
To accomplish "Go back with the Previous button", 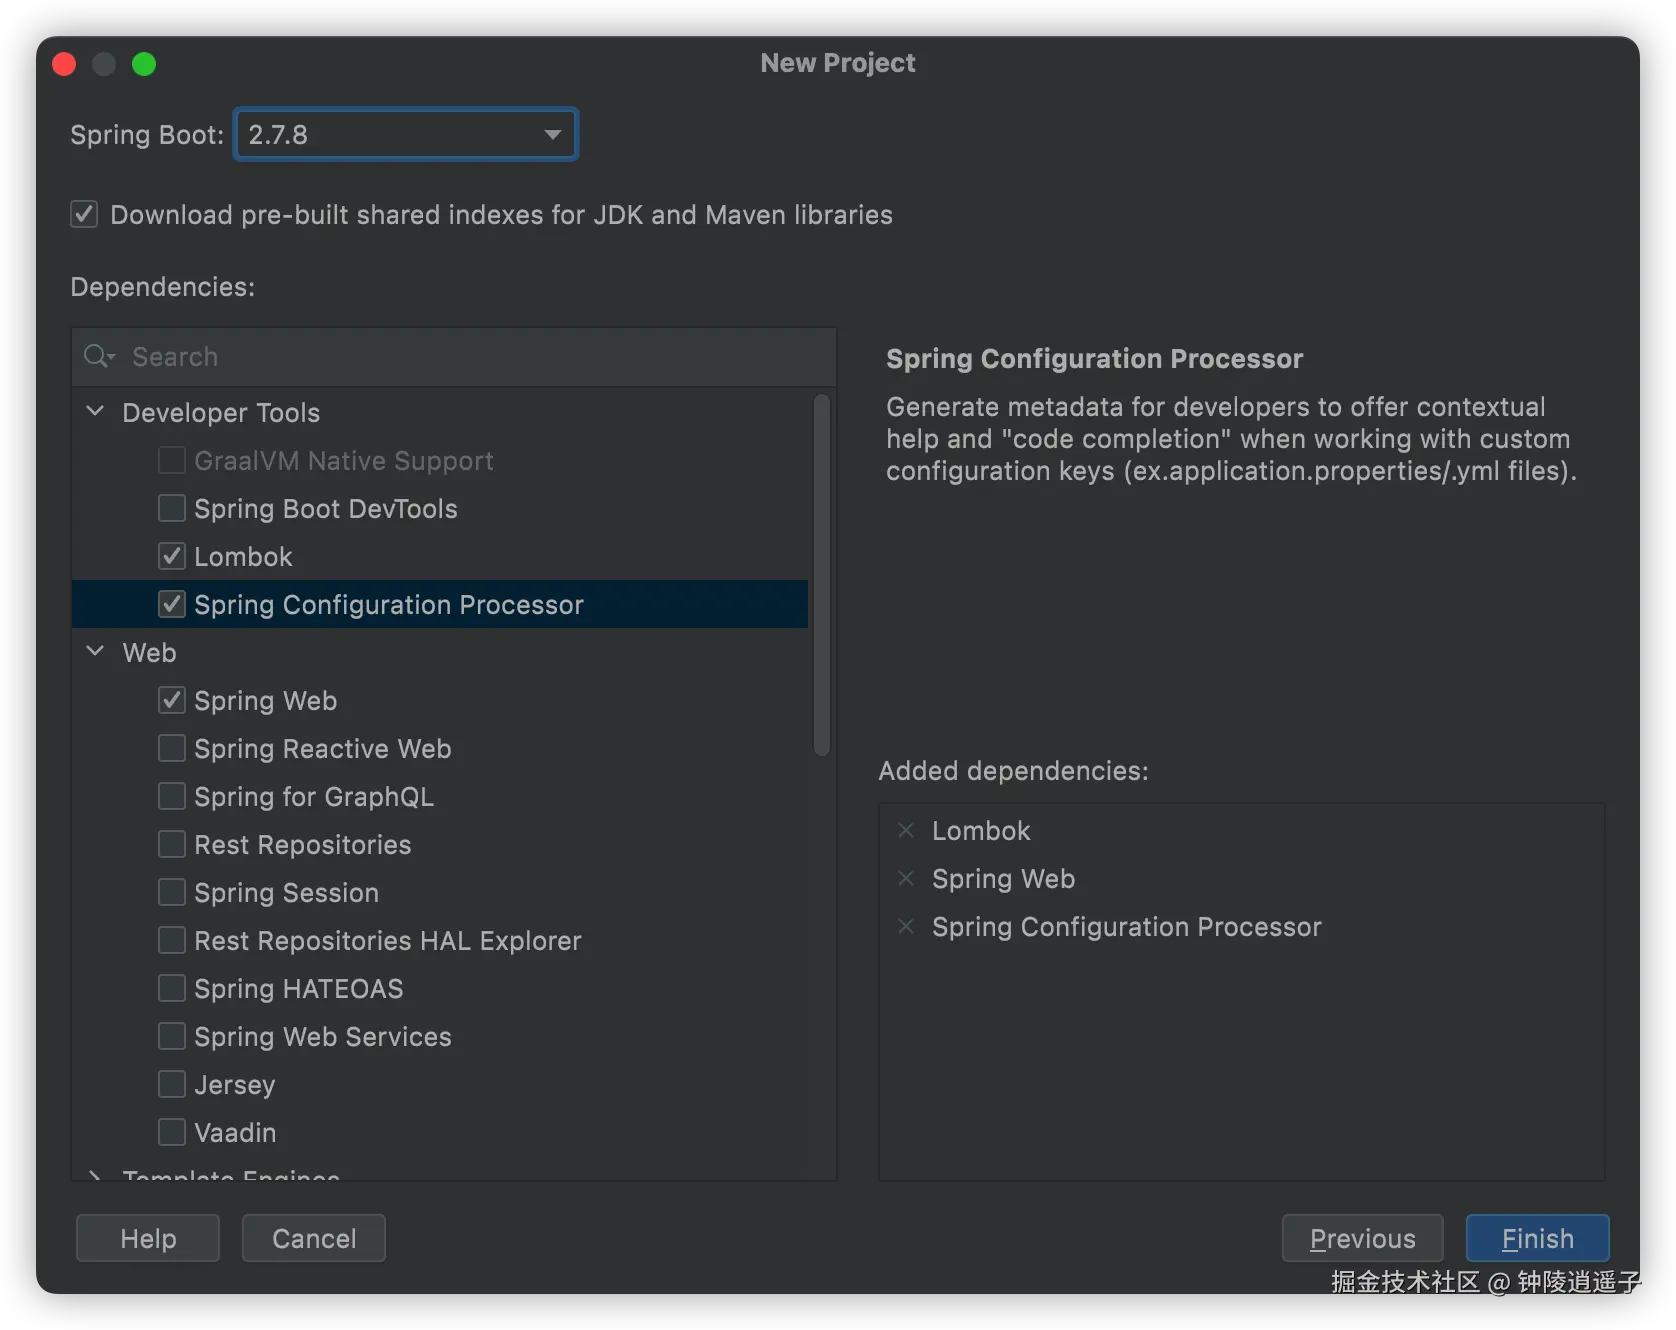I will pyautogui.click(x=1362, y=1239).
